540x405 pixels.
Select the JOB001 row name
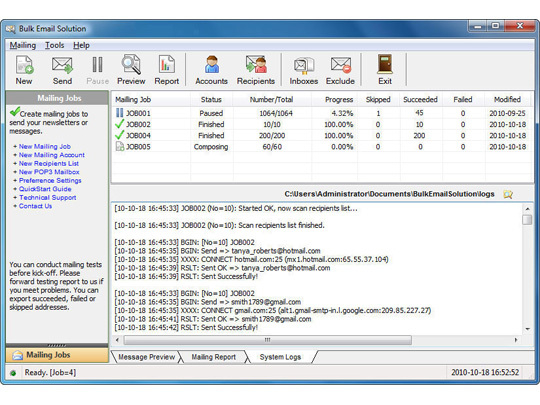[138, 113]
